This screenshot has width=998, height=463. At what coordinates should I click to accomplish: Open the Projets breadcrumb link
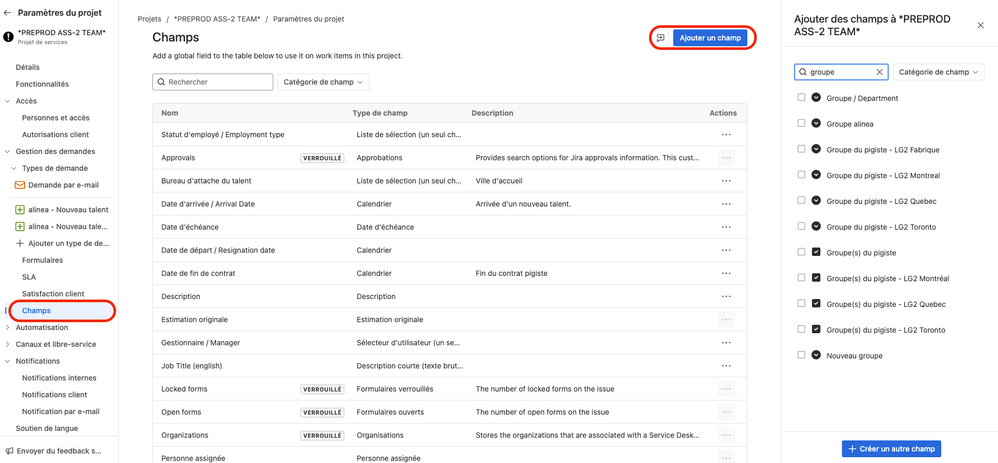(149, 19)
